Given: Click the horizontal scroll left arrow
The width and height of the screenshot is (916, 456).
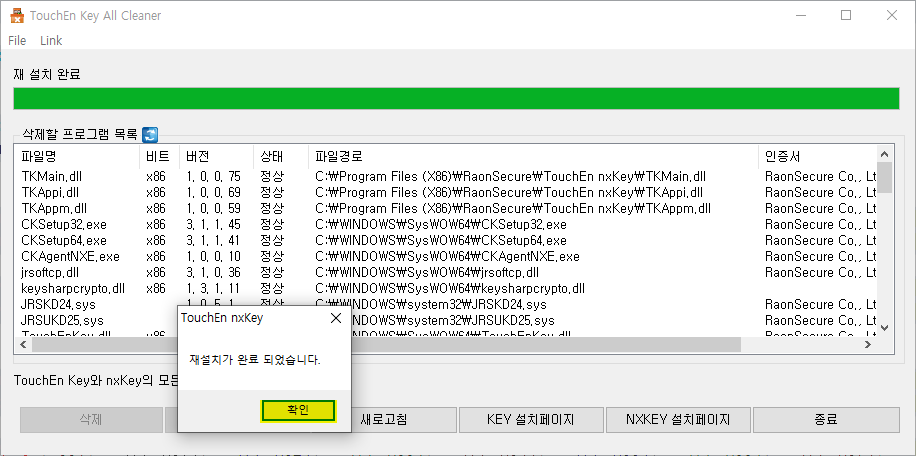Looking at the screenshot, I should pos(23,345).
